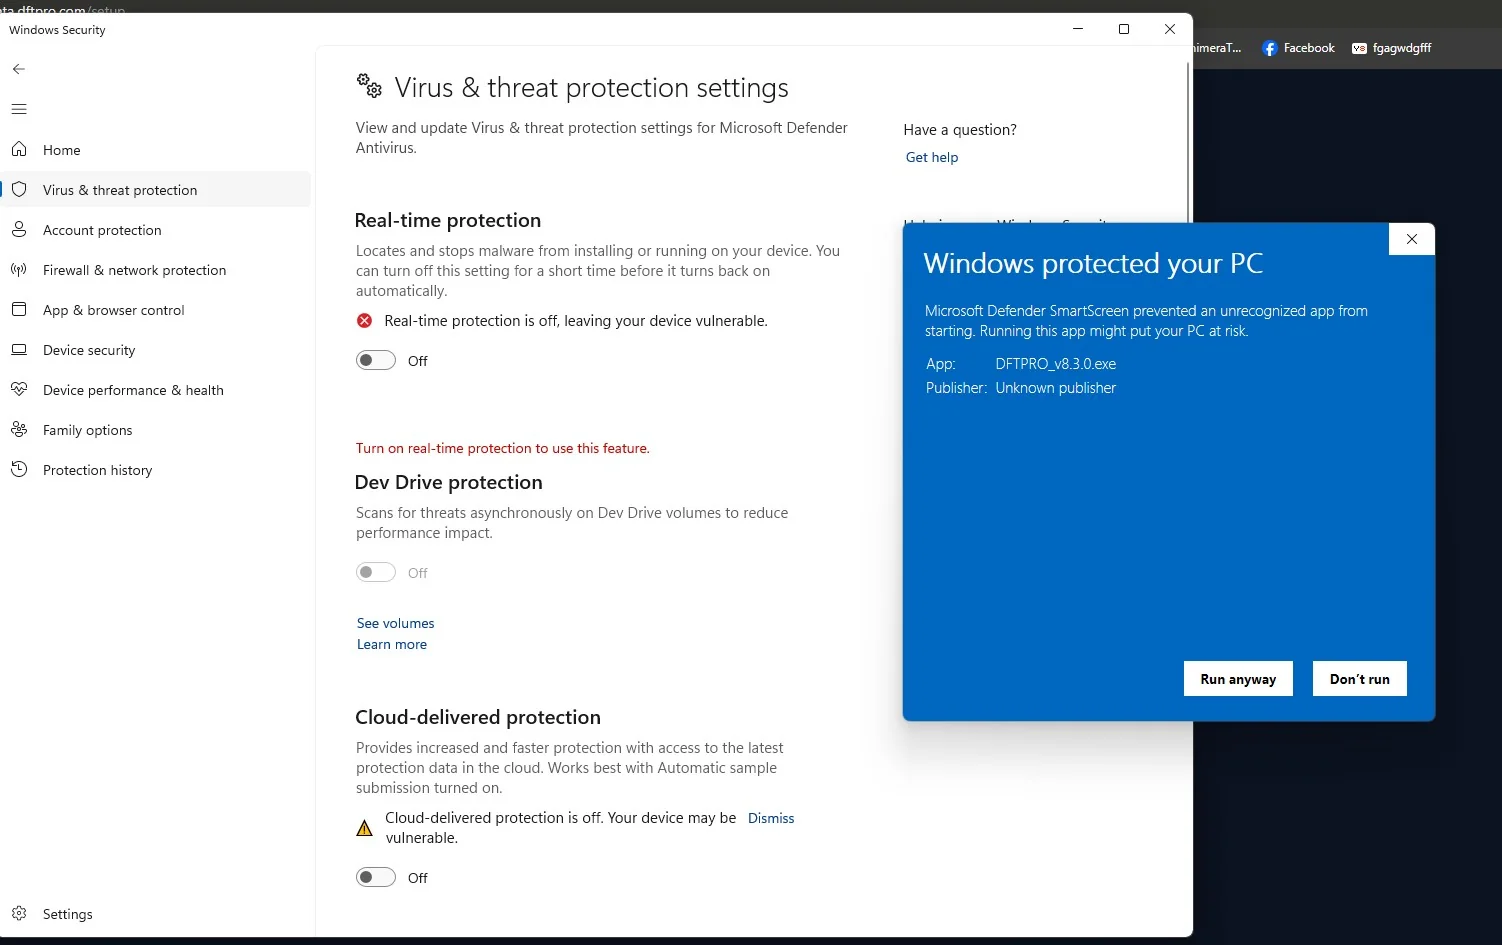Open Settings at sidebar bottom

(x=157, y=913)
